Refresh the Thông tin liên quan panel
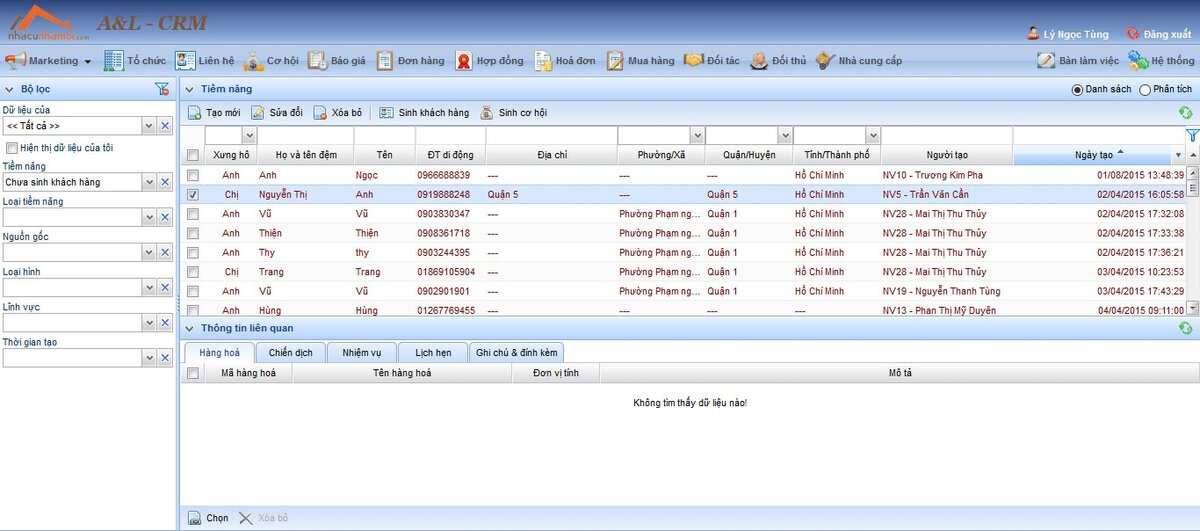1200x531 pixels. 1186,328
